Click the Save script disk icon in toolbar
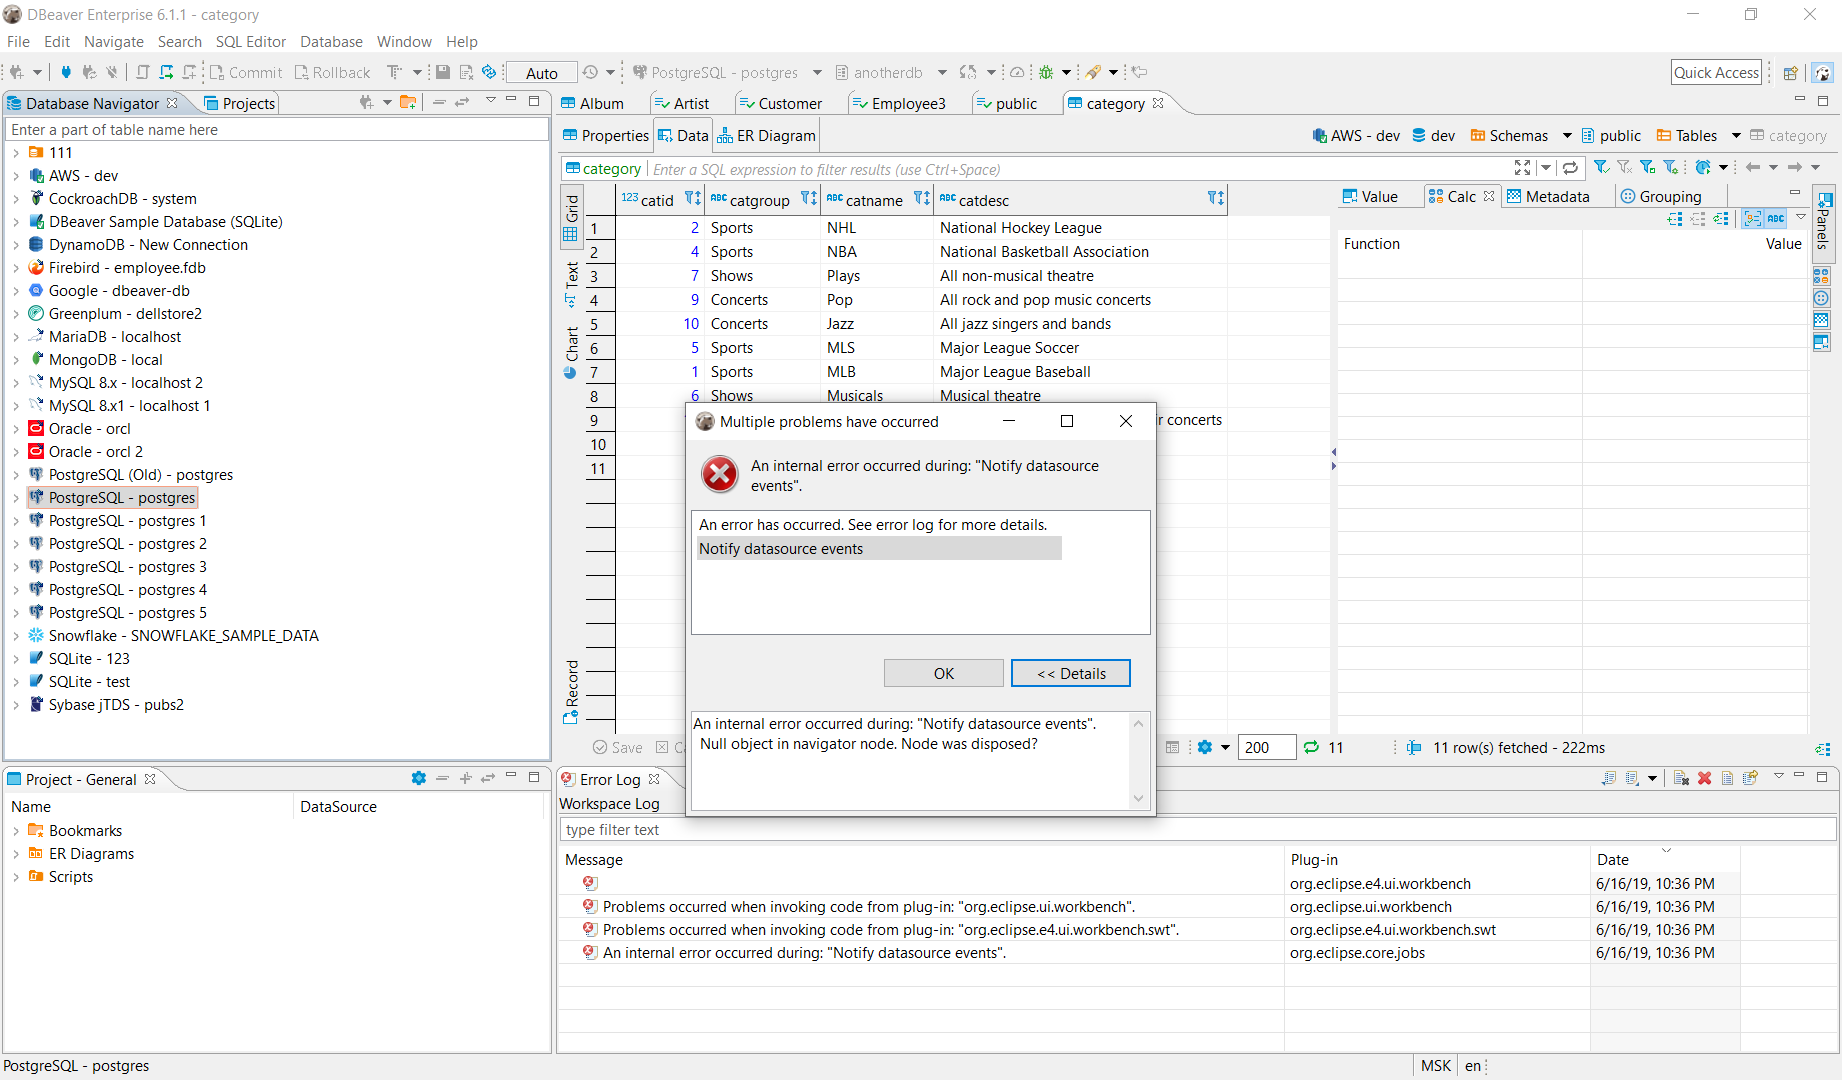The image size is (1842, 1080). [443, 72]
